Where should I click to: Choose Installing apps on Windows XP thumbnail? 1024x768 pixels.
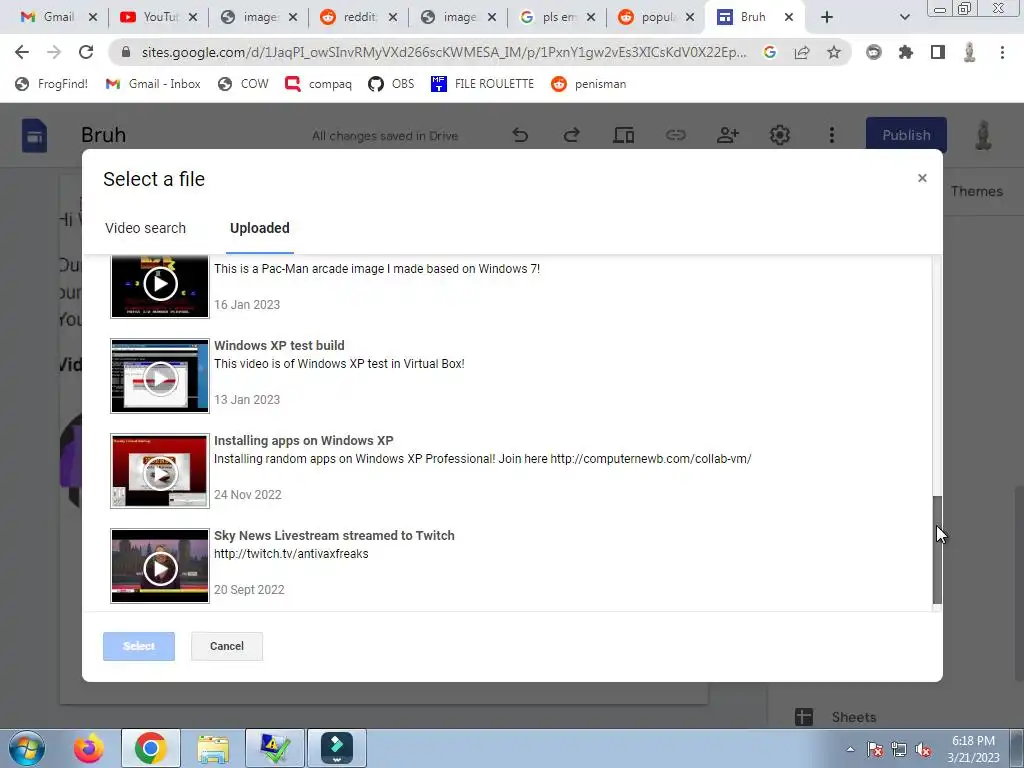pyautogui.click(x=160, y=471)
